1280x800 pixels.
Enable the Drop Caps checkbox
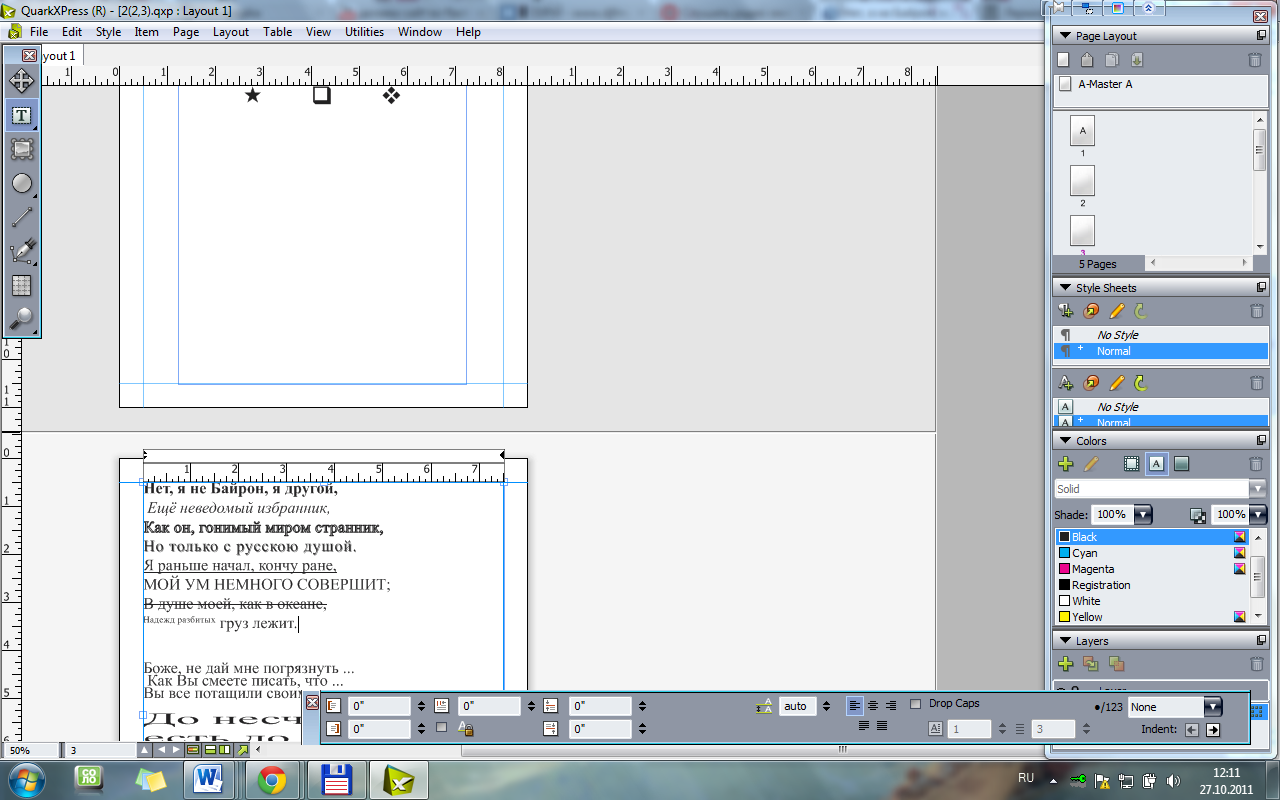(x=915, y=704)
